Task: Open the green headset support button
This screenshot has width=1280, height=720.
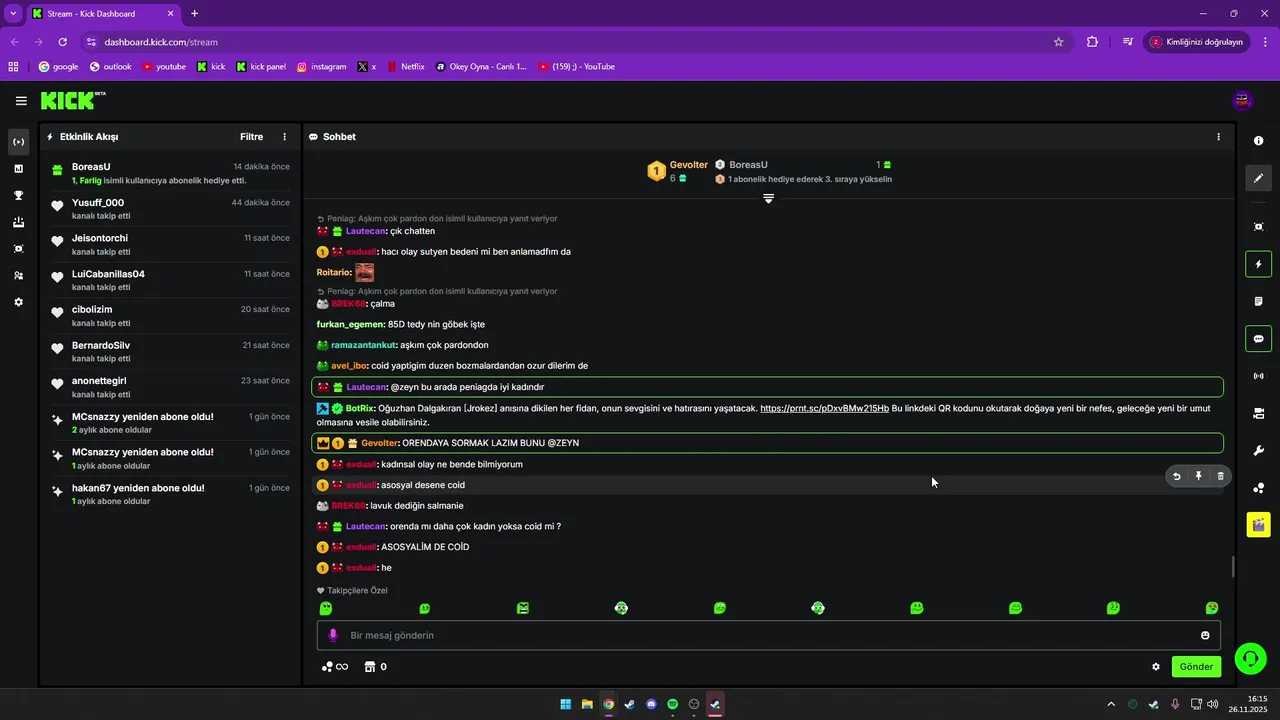Action: tap(1250, 658)
